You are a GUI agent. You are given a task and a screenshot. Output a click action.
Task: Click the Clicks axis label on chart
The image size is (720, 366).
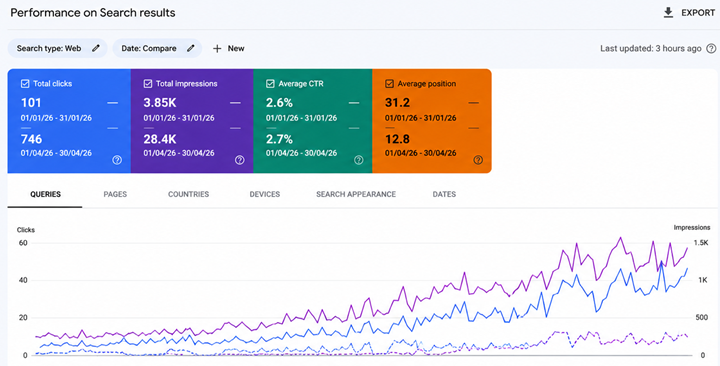[26, 230]
